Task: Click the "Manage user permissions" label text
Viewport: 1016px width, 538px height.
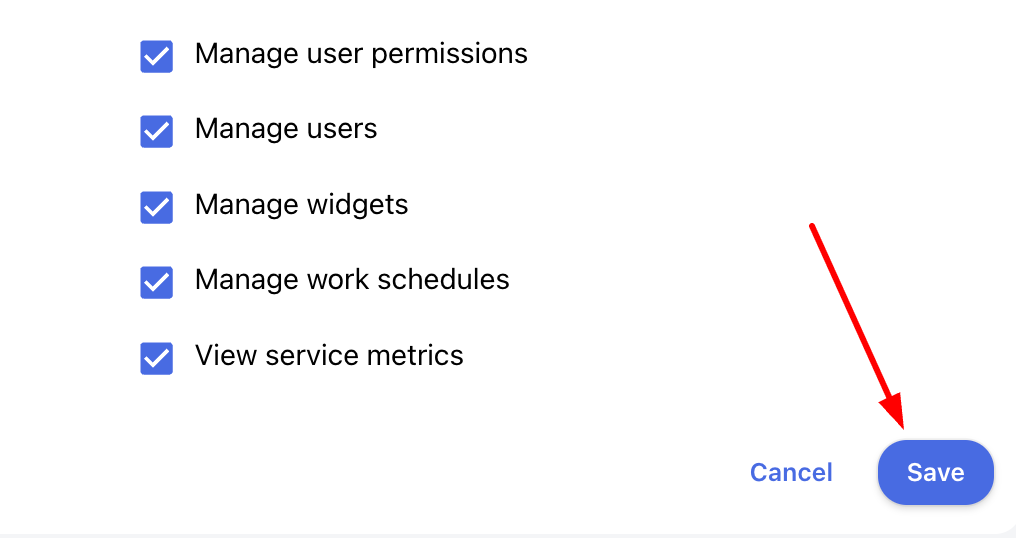Action: 361,54
